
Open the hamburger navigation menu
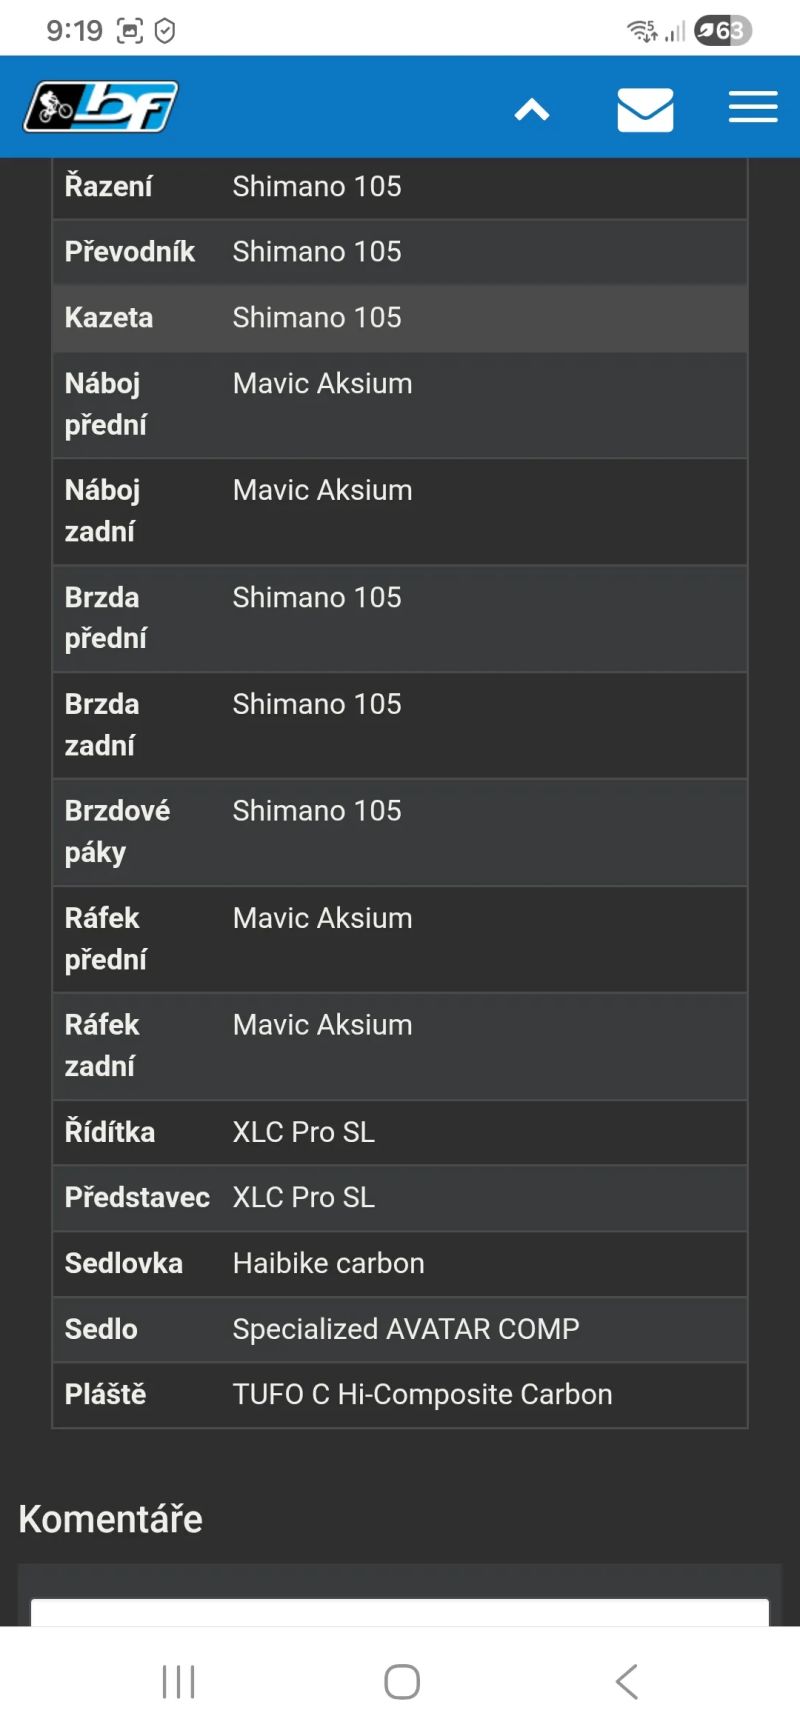(x=753, y=107)
